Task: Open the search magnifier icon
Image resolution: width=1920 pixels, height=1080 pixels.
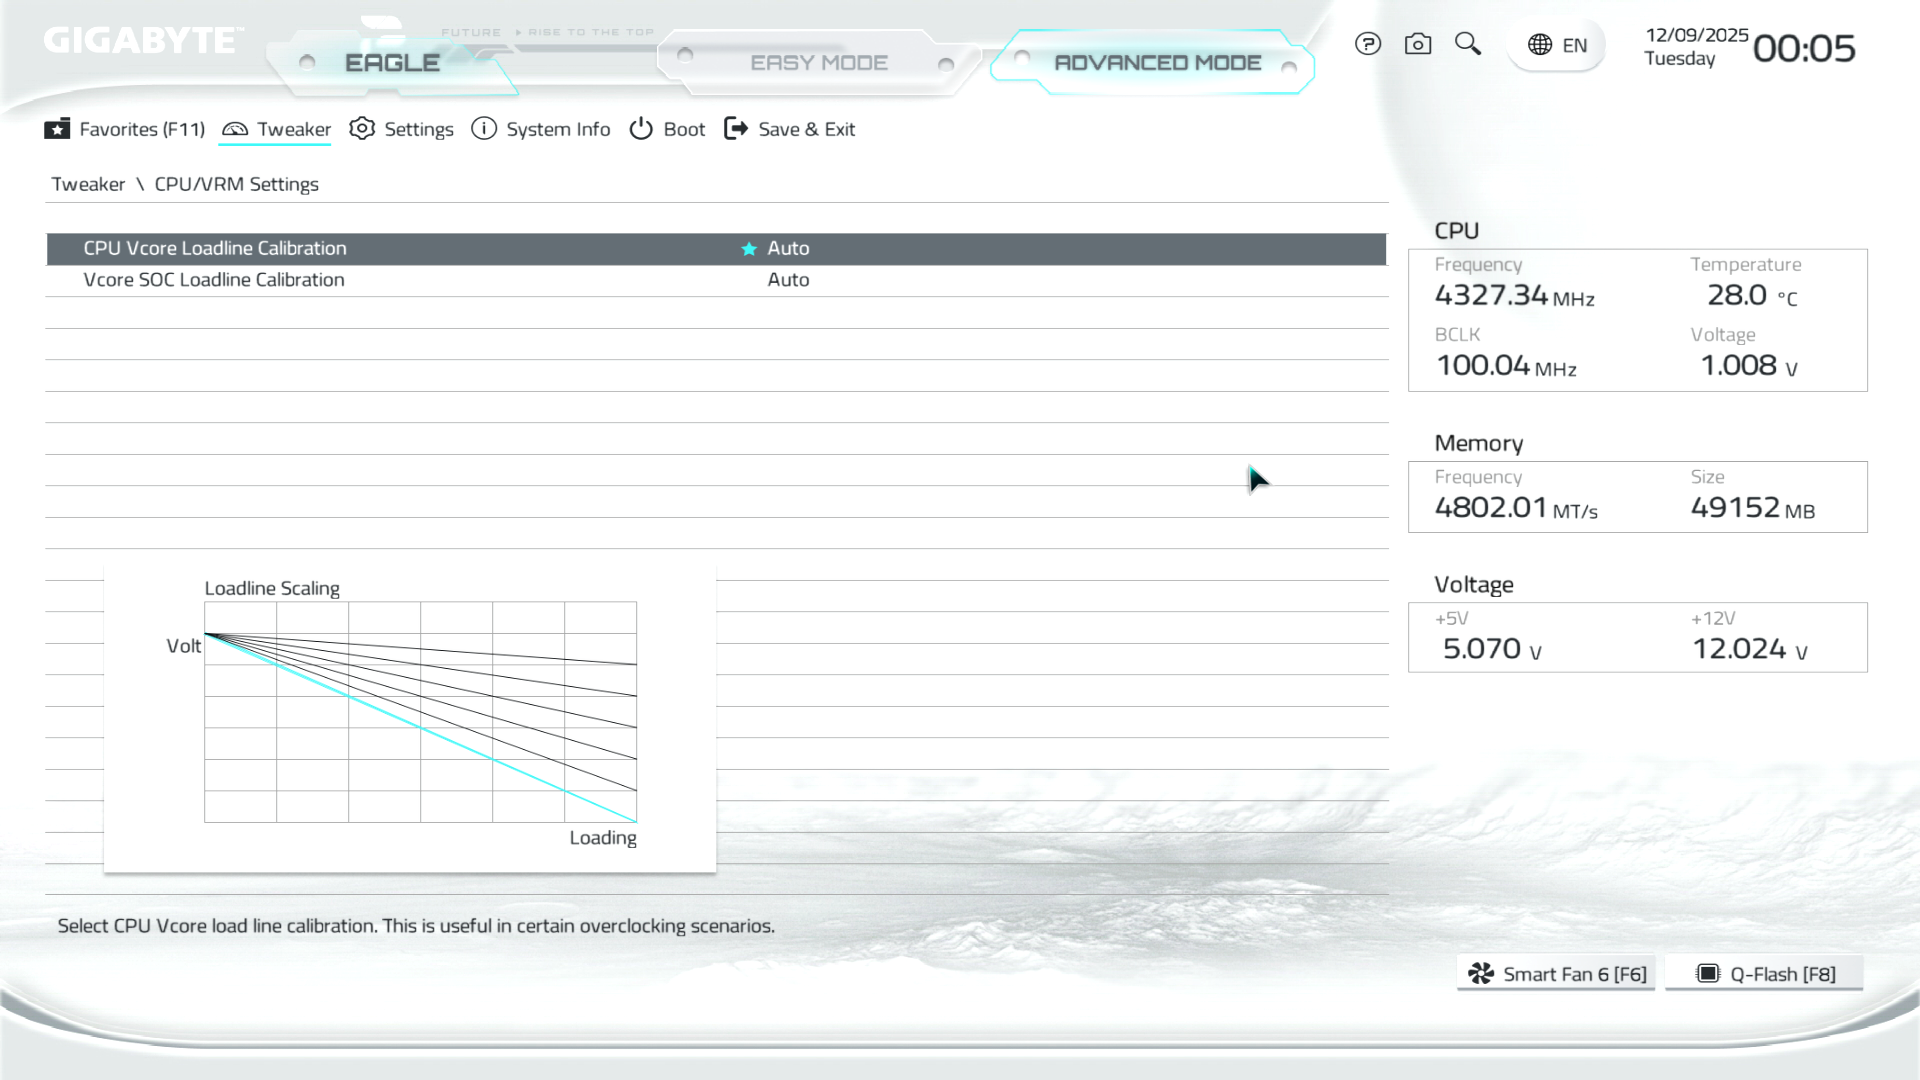Action: coord(1467,44)
